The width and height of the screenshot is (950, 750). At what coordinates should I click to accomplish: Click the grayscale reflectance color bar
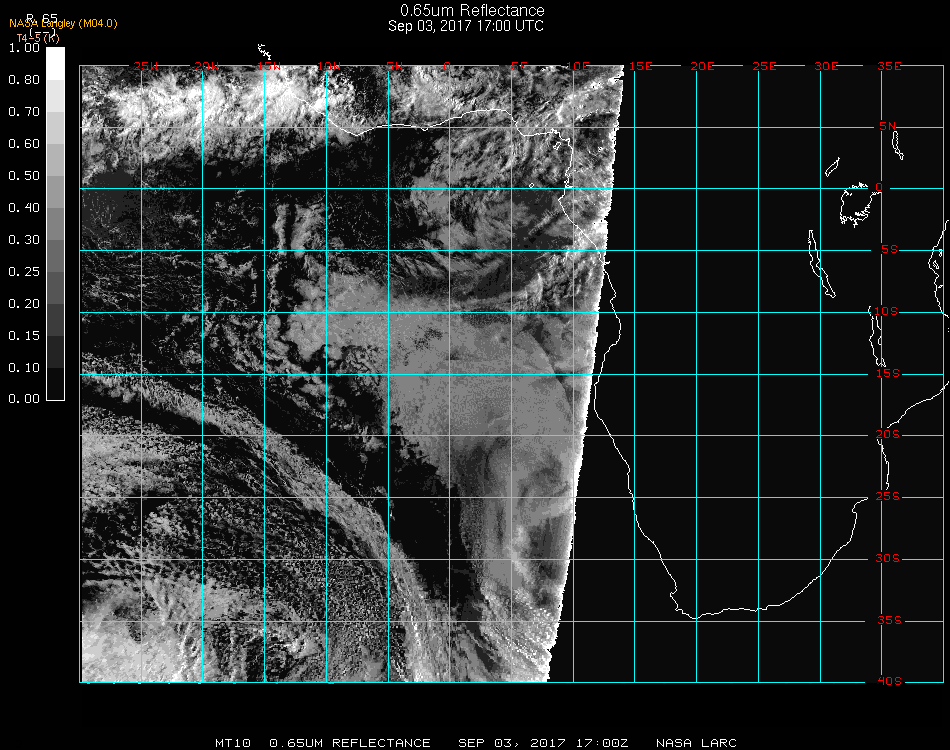[x=55, y=224]
